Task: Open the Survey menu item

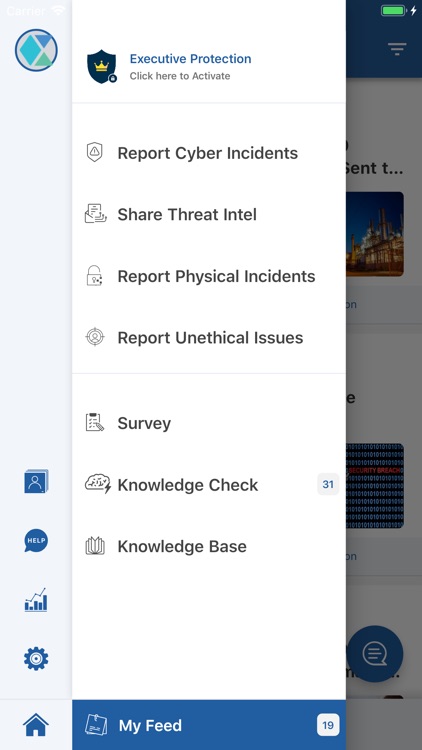Action: pyautogui.click(x=209, y=423)
